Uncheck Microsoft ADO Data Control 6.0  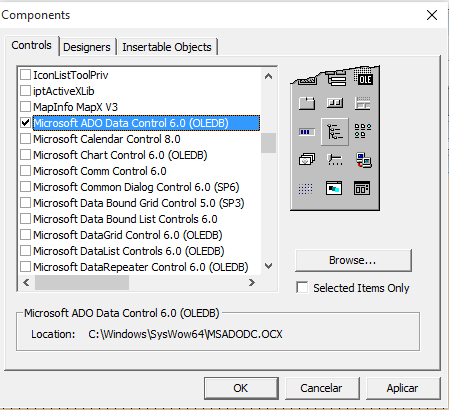pos(26,123)
